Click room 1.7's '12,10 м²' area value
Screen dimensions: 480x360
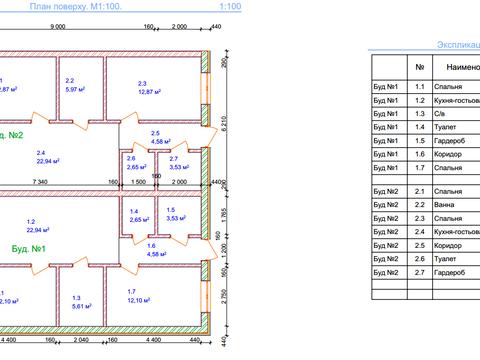click(139, 300)
